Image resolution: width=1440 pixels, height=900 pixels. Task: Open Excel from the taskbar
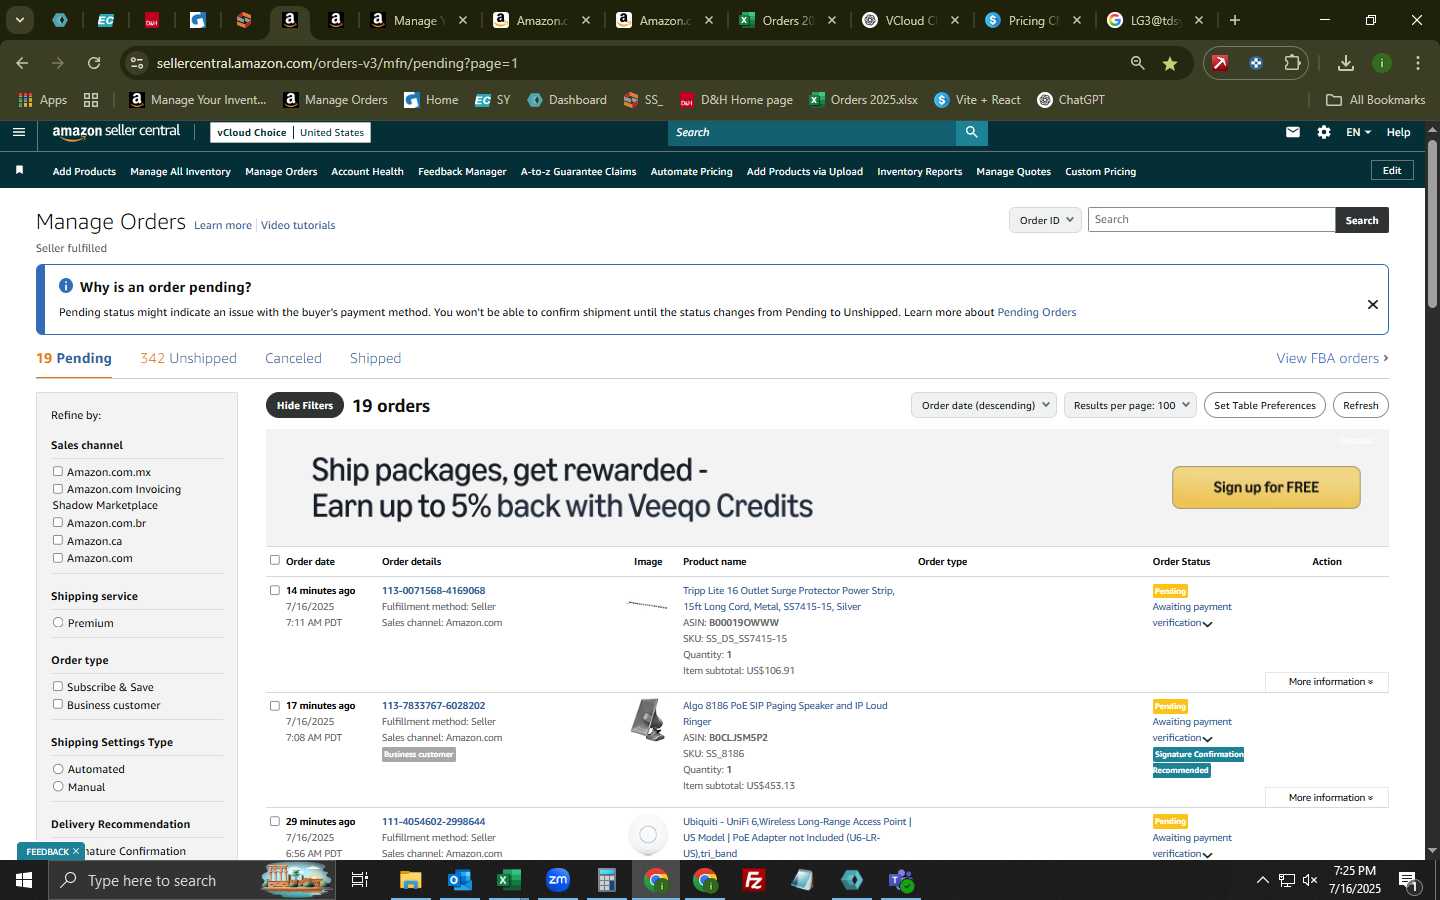coord(509,880)
